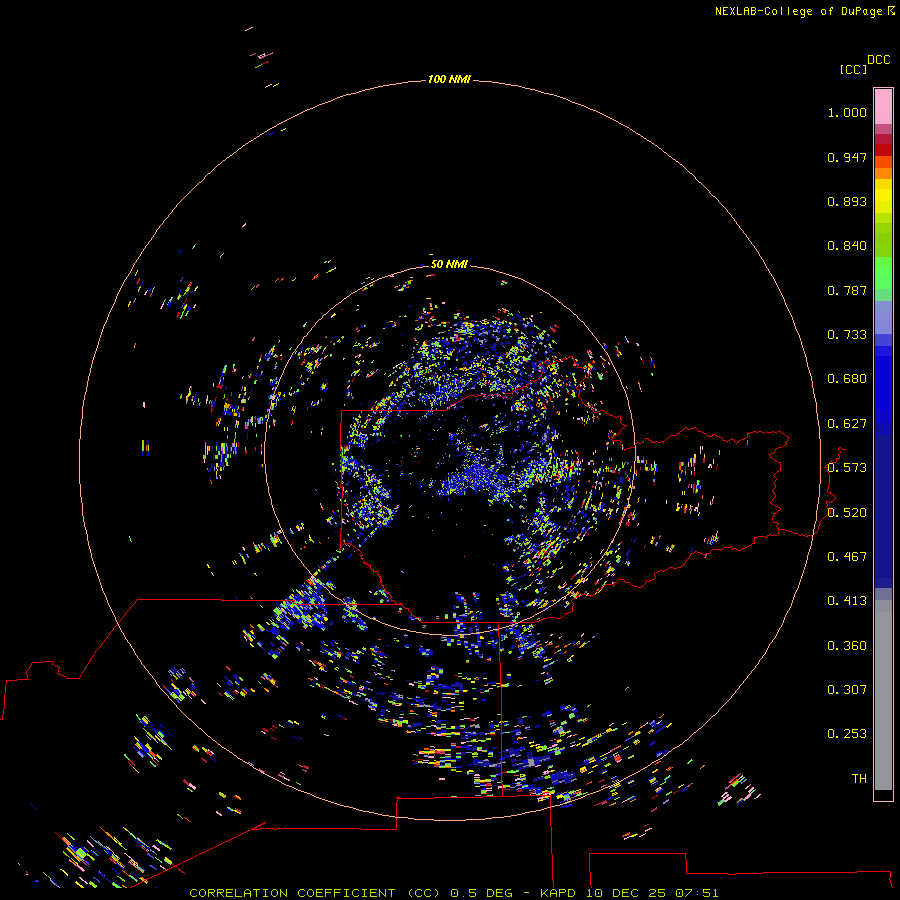900x900 pixels.
Task: Pick the red band on the color bar
Action: 883,150
